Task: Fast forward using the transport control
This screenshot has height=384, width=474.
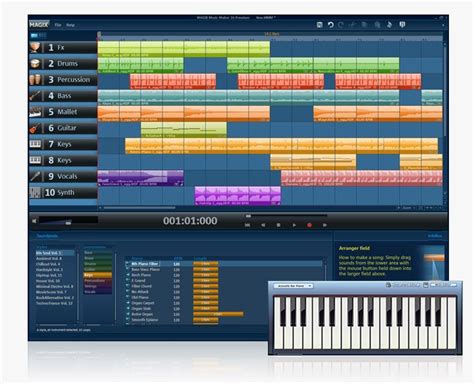Action: coord(325,225)
